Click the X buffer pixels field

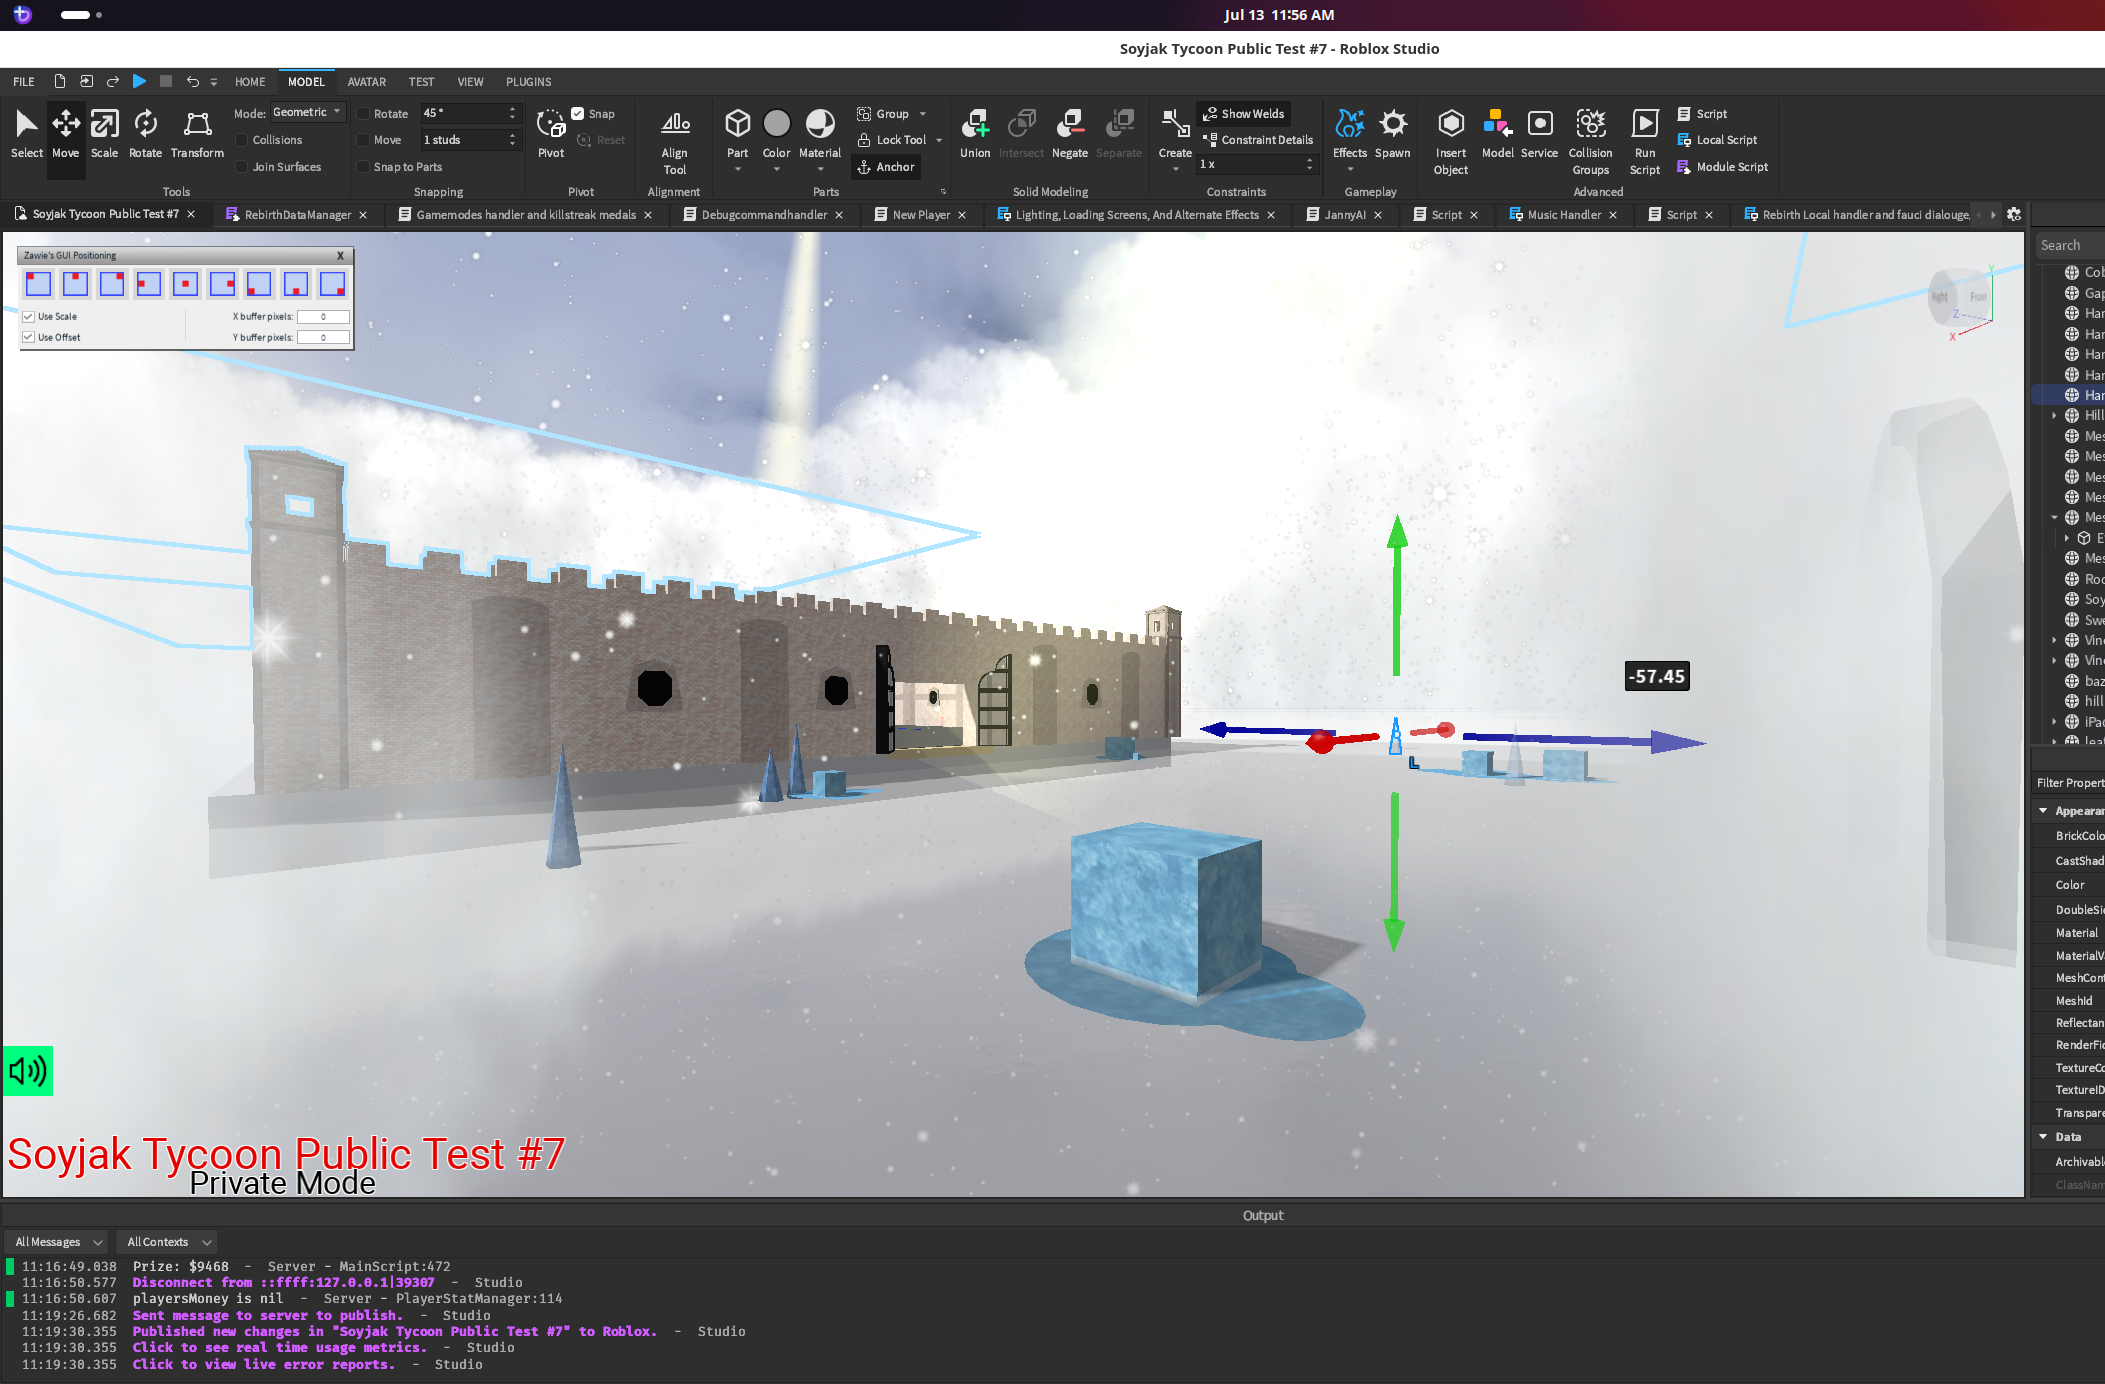[x=323, y=316]
